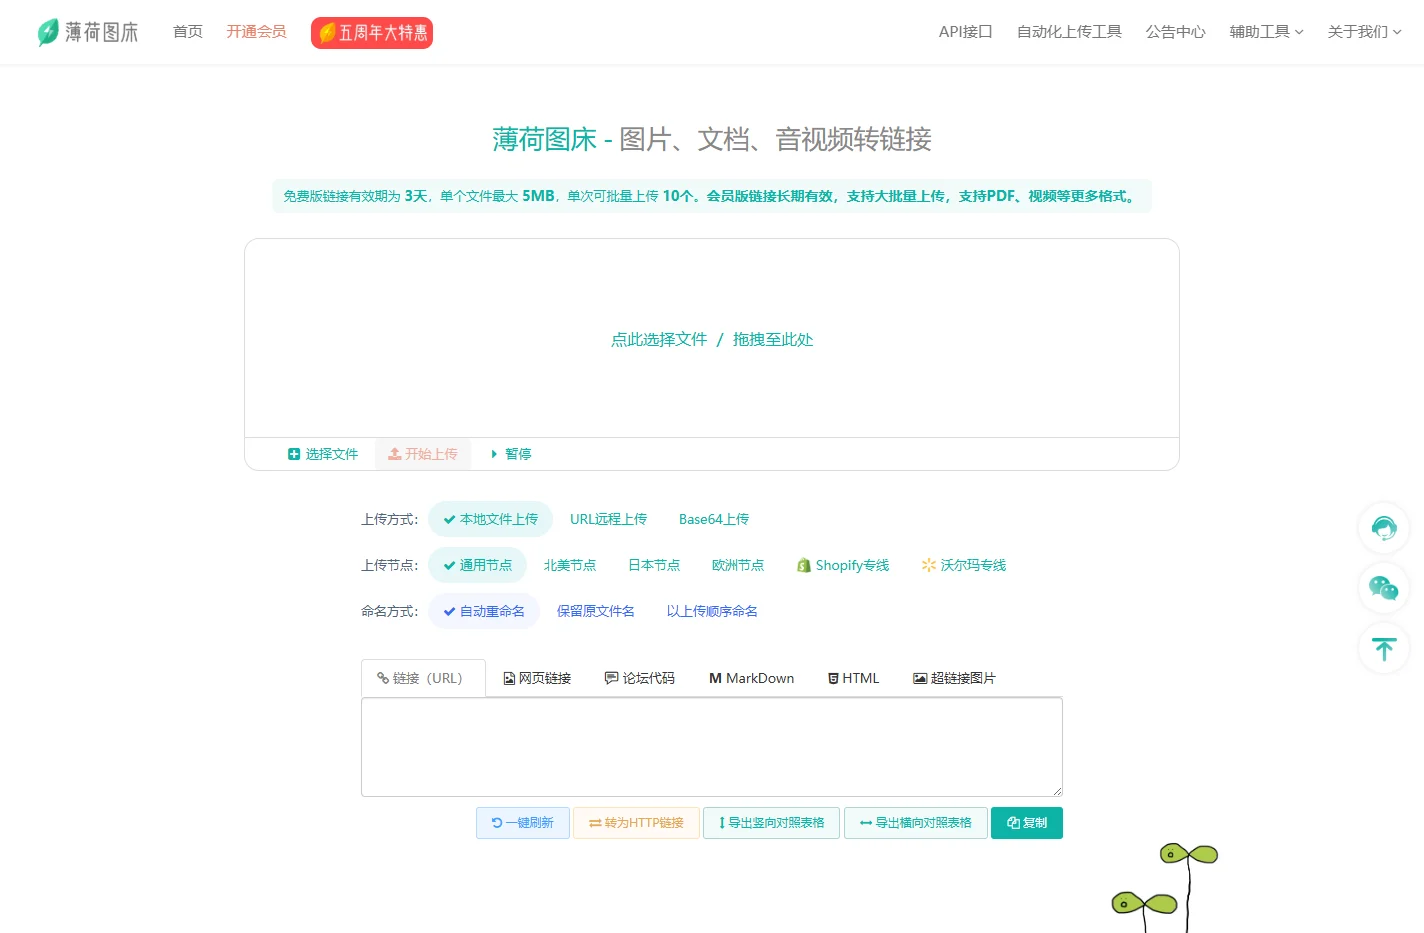Viewport: 1424px width, 933px height.
Task: Open the customer service headset icon
Action: click(1384, 528)
